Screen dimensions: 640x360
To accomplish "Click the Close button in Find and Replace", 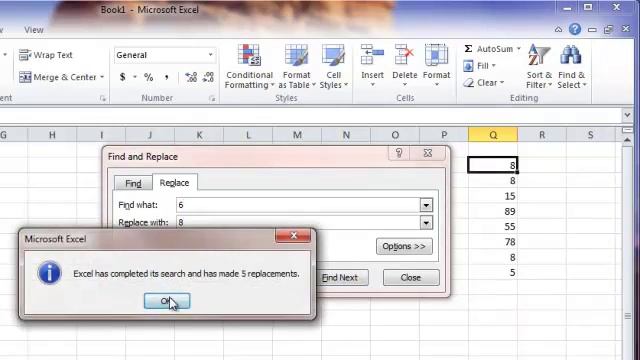I will 411,278.
